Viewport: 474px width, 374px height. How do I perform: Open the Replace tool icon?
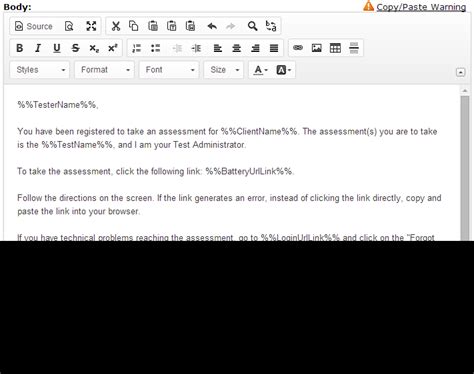(271, 26)
